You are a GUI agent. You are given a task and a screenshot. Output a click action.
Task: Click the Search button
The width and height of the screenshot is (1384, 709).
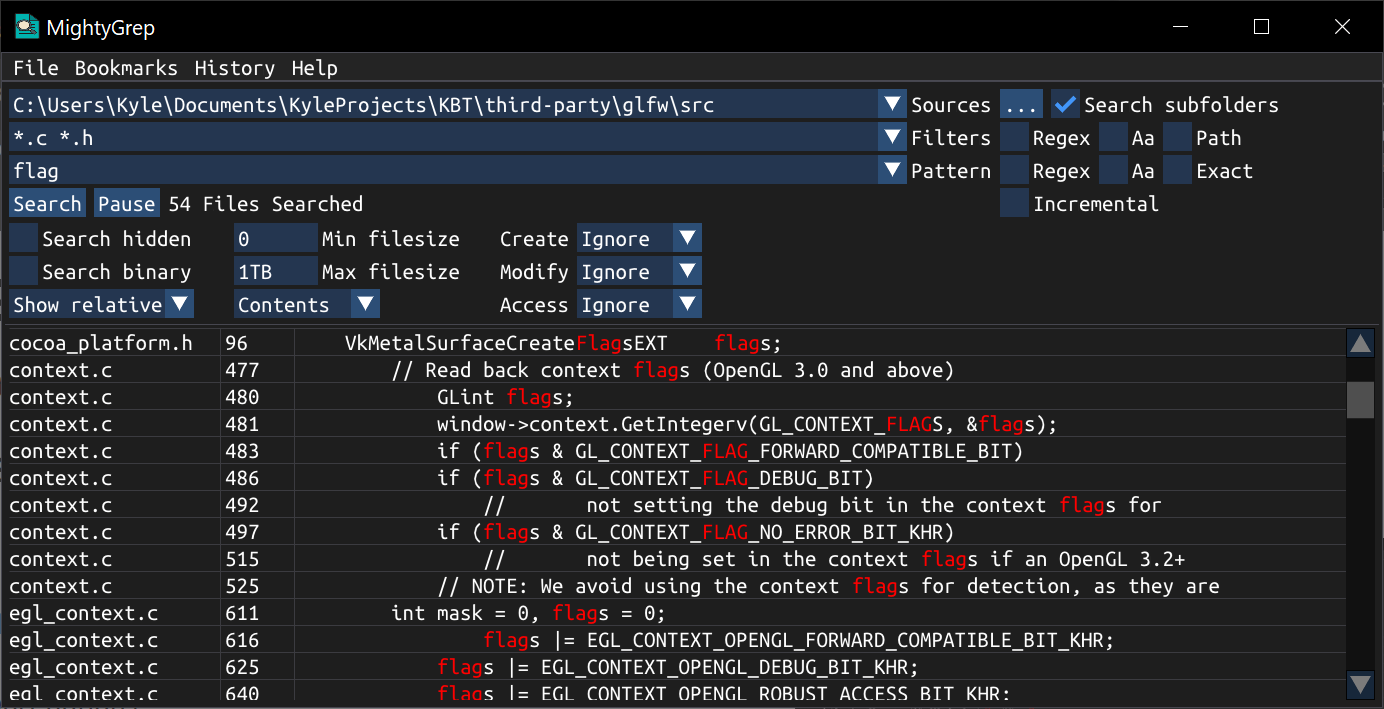point(46,203)
